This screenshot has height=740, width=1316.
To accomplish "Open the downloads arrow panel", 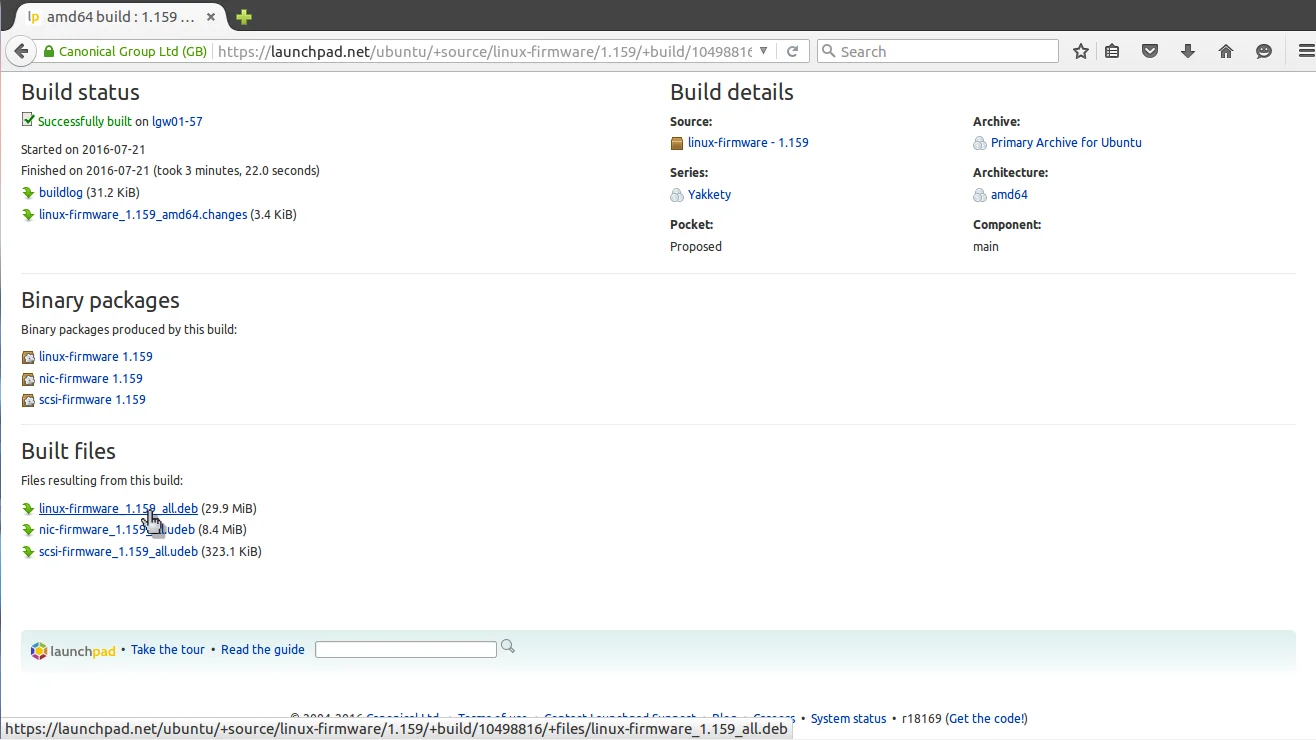I will pos(1188,51).
